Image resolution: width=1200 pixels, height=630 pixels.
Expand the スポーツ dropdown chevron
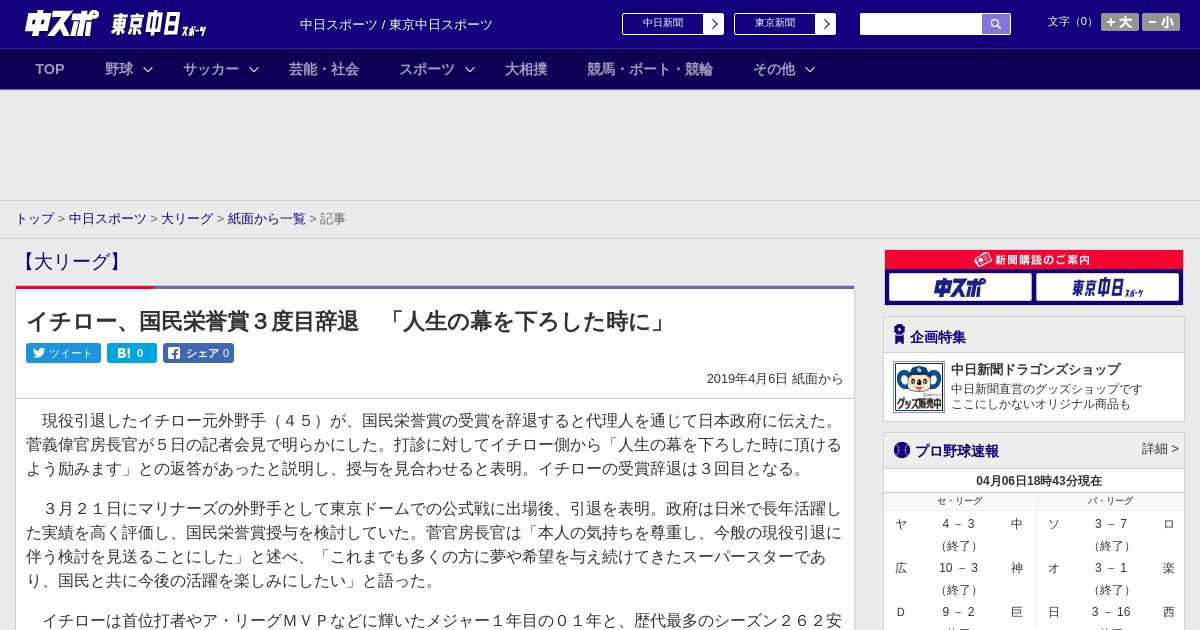[470, 69]
